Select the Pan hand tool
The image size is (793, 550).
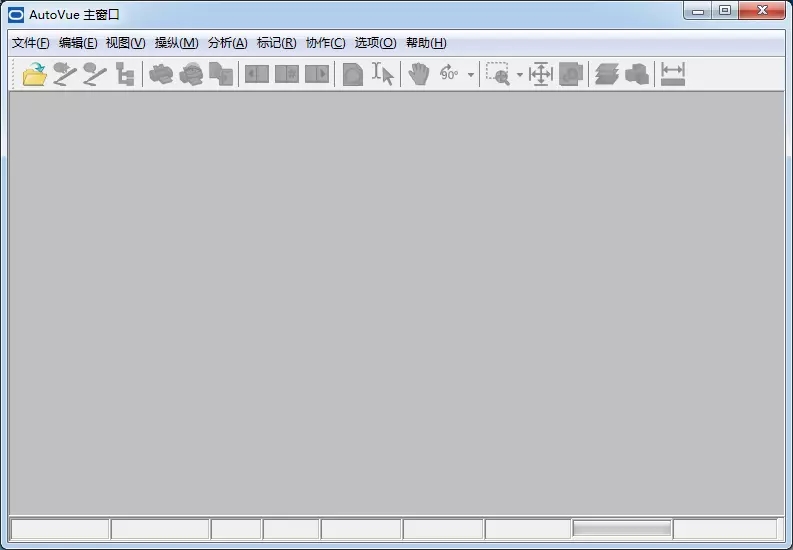point(419,74)
